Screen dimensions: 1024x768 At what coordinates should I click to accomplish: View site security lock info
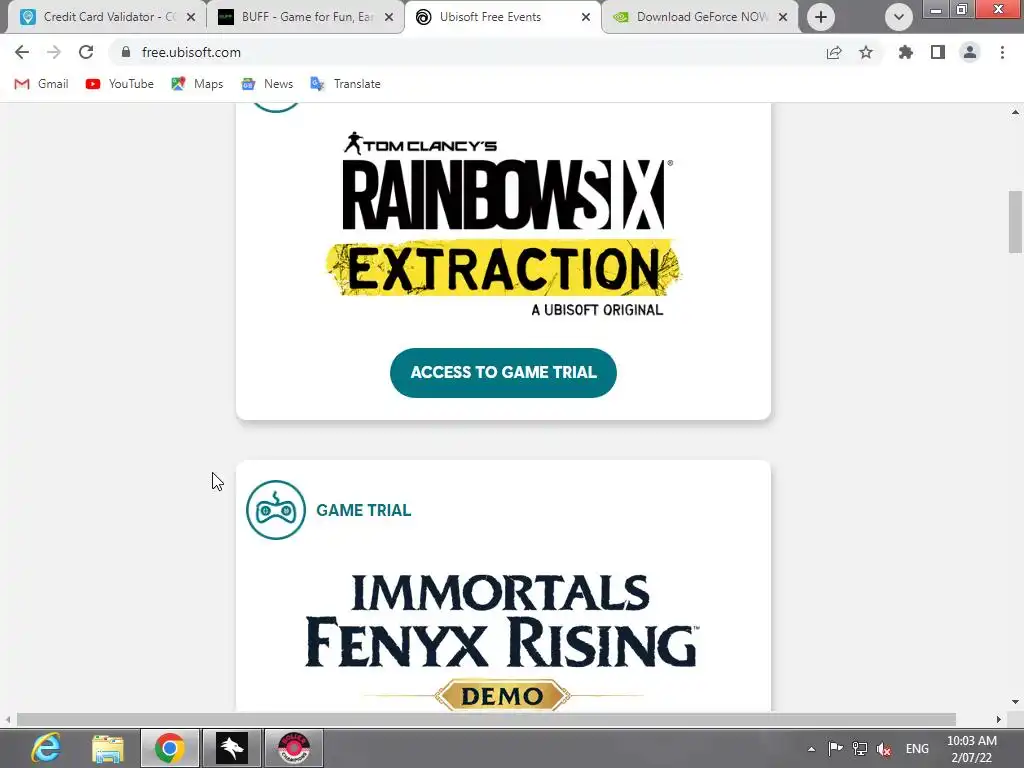[125, 52]
